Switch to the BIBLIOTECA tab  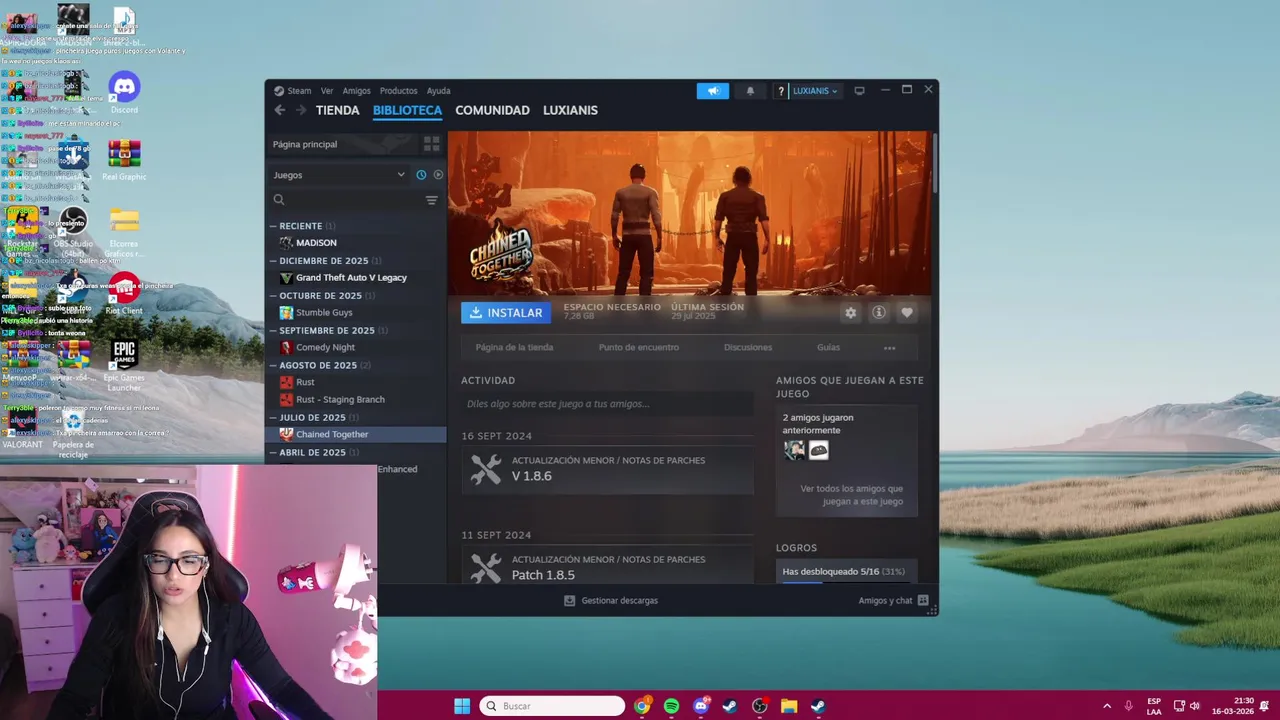pyautogui.click(x=407, y=110)
